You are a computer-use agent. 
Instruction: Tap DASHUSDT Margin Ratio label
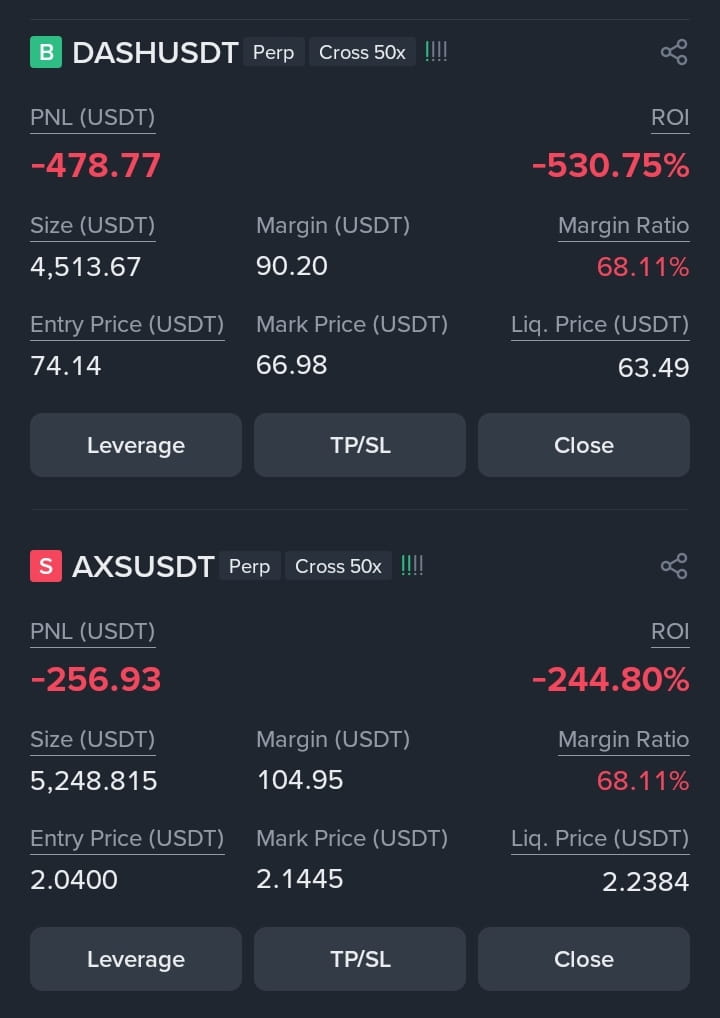[624, 226]
